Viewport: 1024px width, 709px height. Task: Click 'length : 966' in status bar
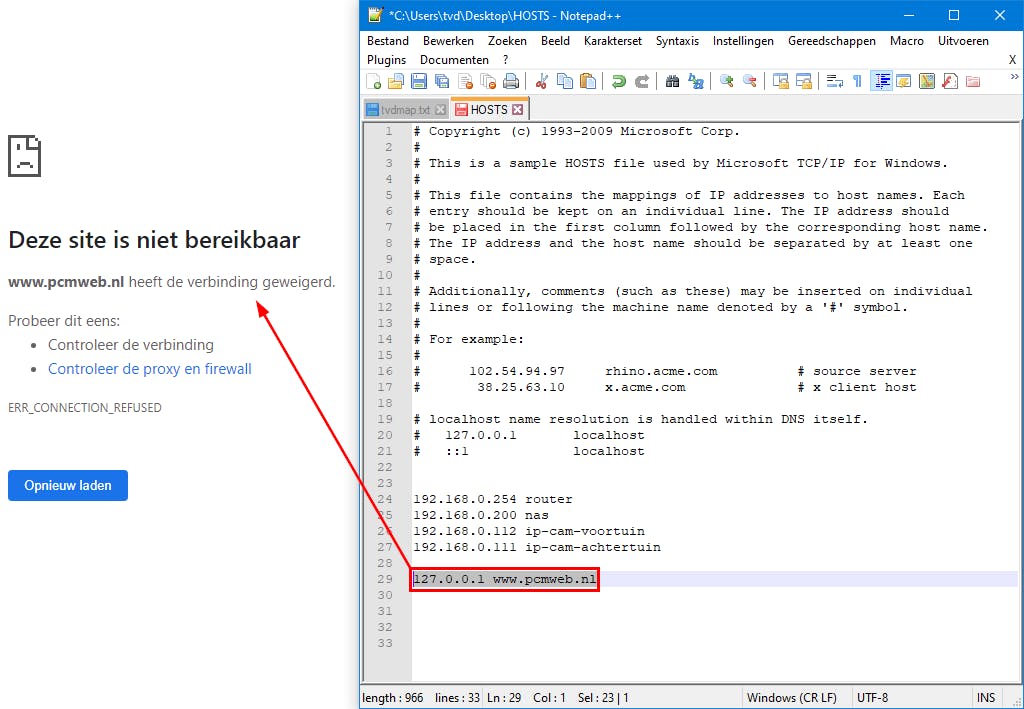click(x=393, y=698)
